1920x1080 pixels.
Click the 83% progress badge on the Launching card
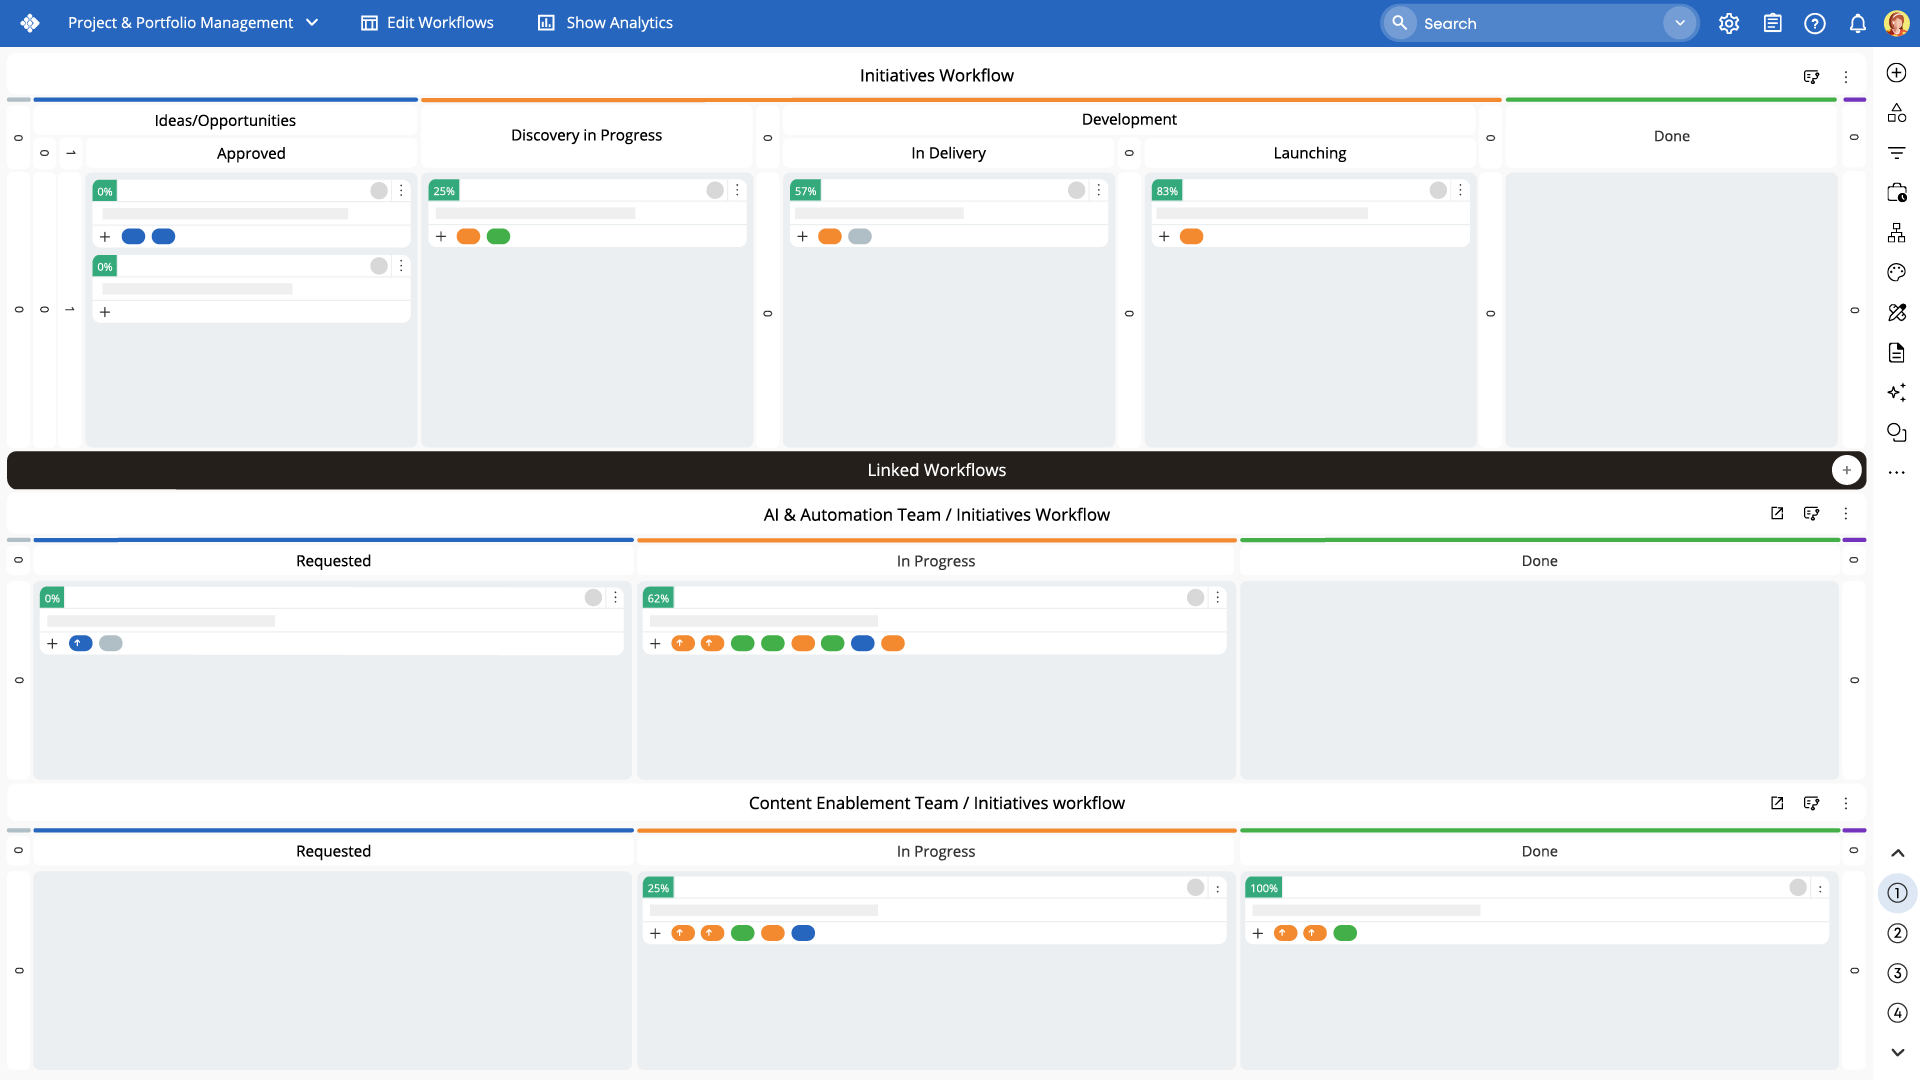point(1166,191)
